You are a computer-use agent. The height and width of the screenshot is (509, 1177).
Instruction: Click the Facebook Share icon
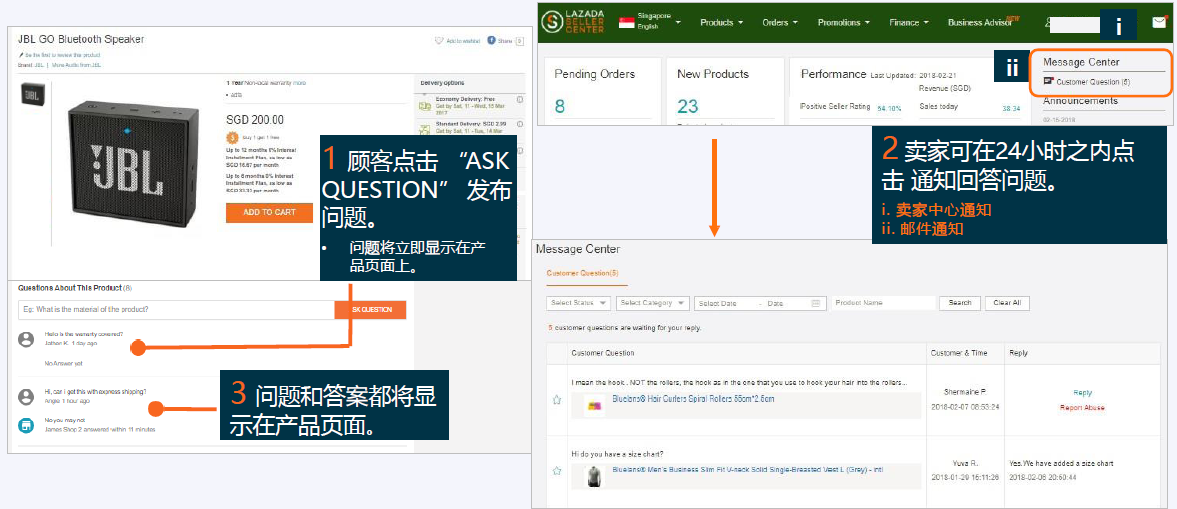492,41
